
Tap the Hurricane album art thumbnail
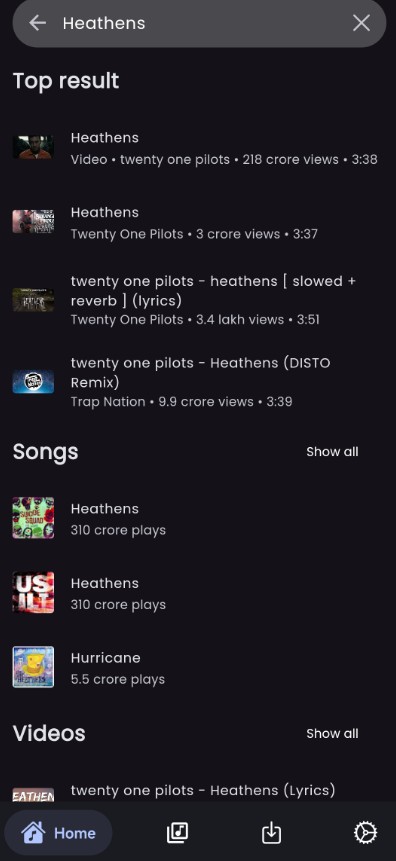coord(34,667)
